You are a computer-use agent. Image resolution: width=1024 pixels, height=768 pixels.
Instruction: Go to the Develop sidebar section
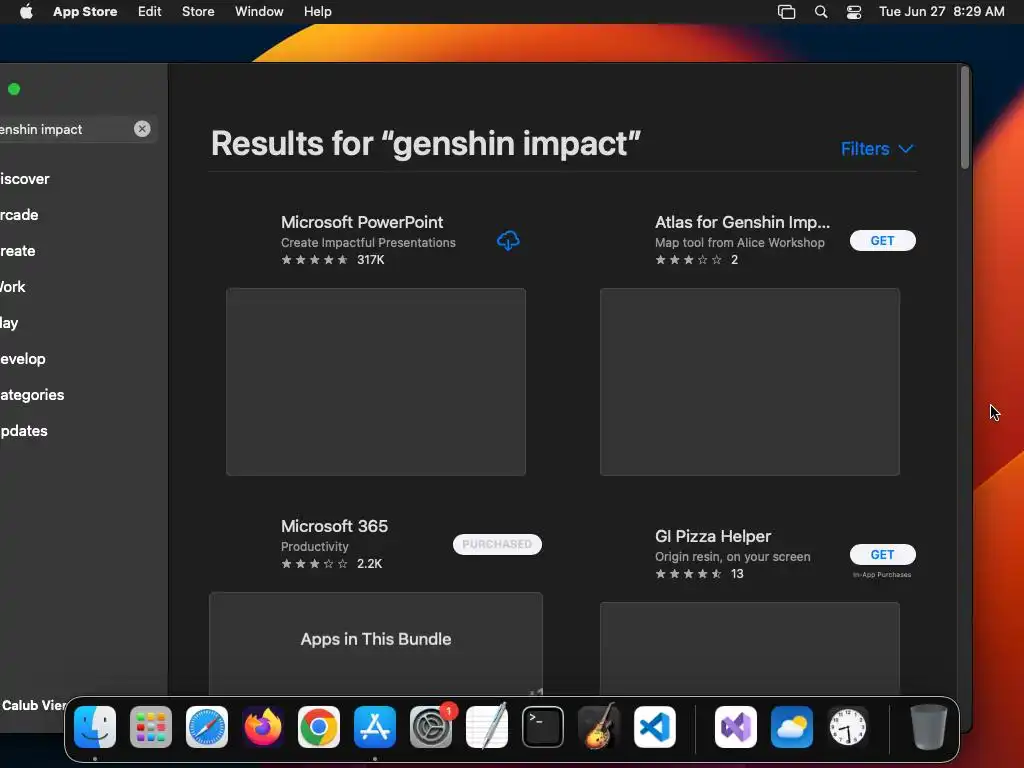pyautogui.click(x=23, y=359)
